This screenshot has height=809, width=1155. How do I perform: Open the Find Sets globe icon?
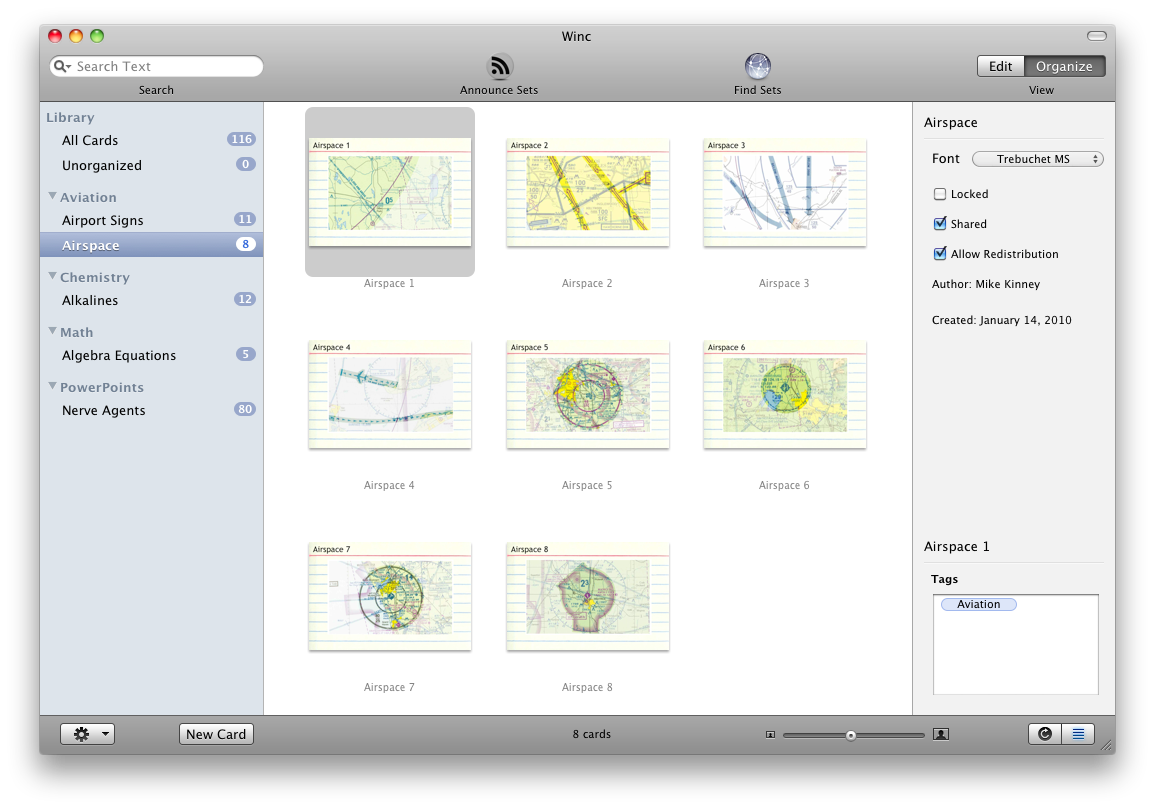point(757,66)
